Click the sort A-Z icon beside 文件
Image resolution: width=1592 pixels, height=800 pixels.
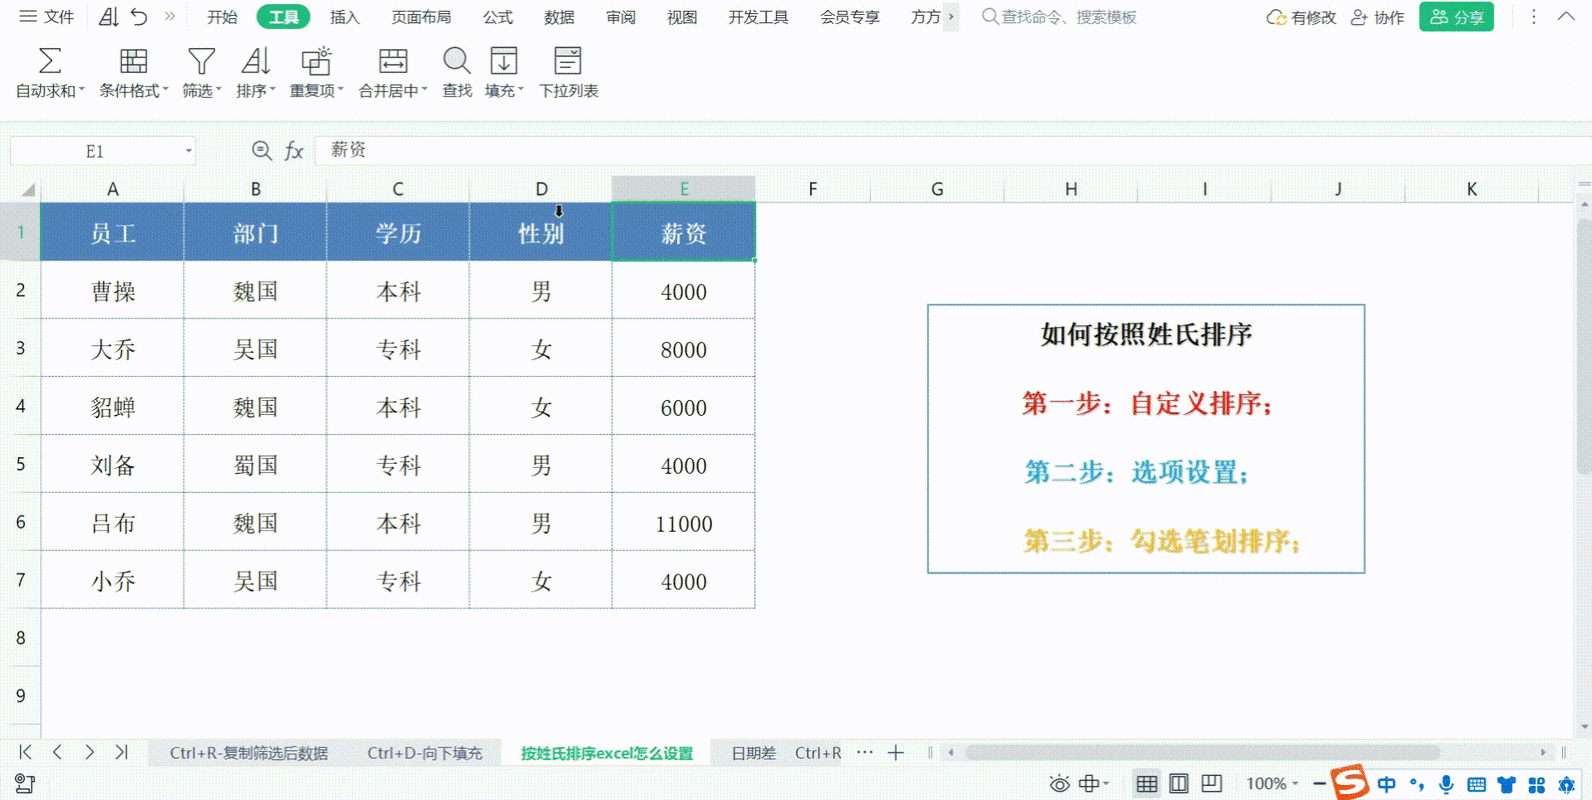(109, 17)
